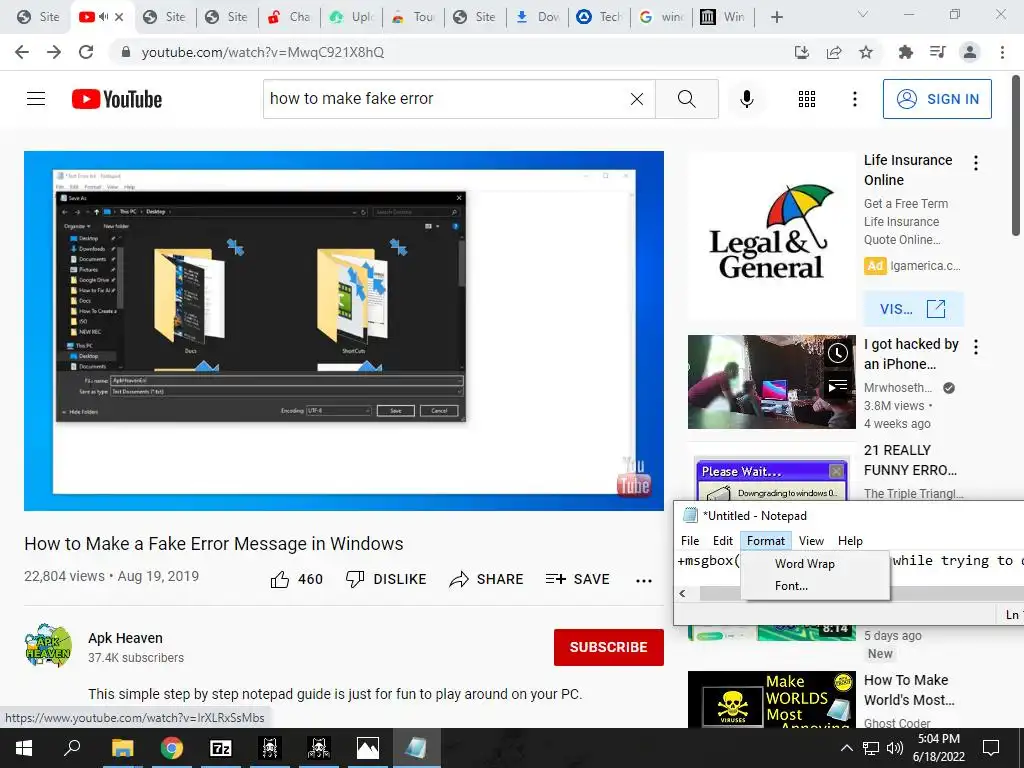Open the YouTube hamburger guide menu
The width and height of the screenshot is (1024, 768).
[x=36, y=99]
